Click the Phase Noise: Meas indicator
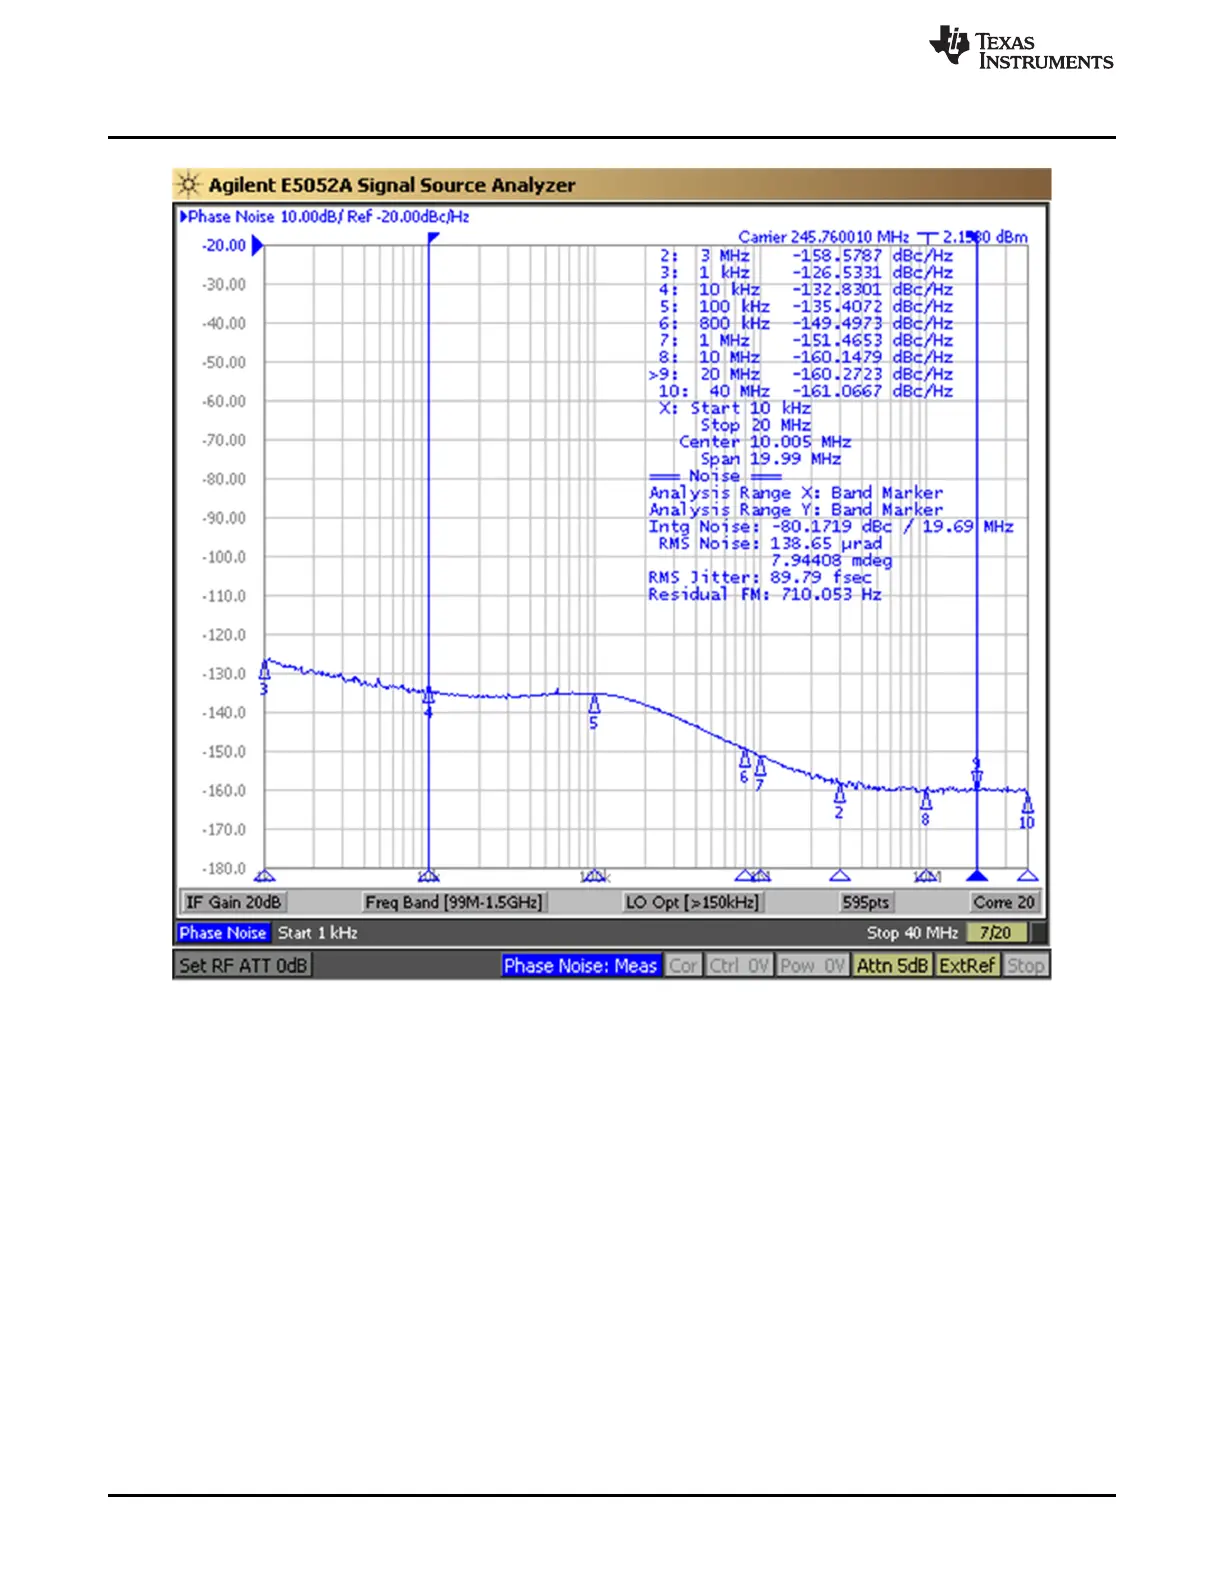 pos(580,965)
